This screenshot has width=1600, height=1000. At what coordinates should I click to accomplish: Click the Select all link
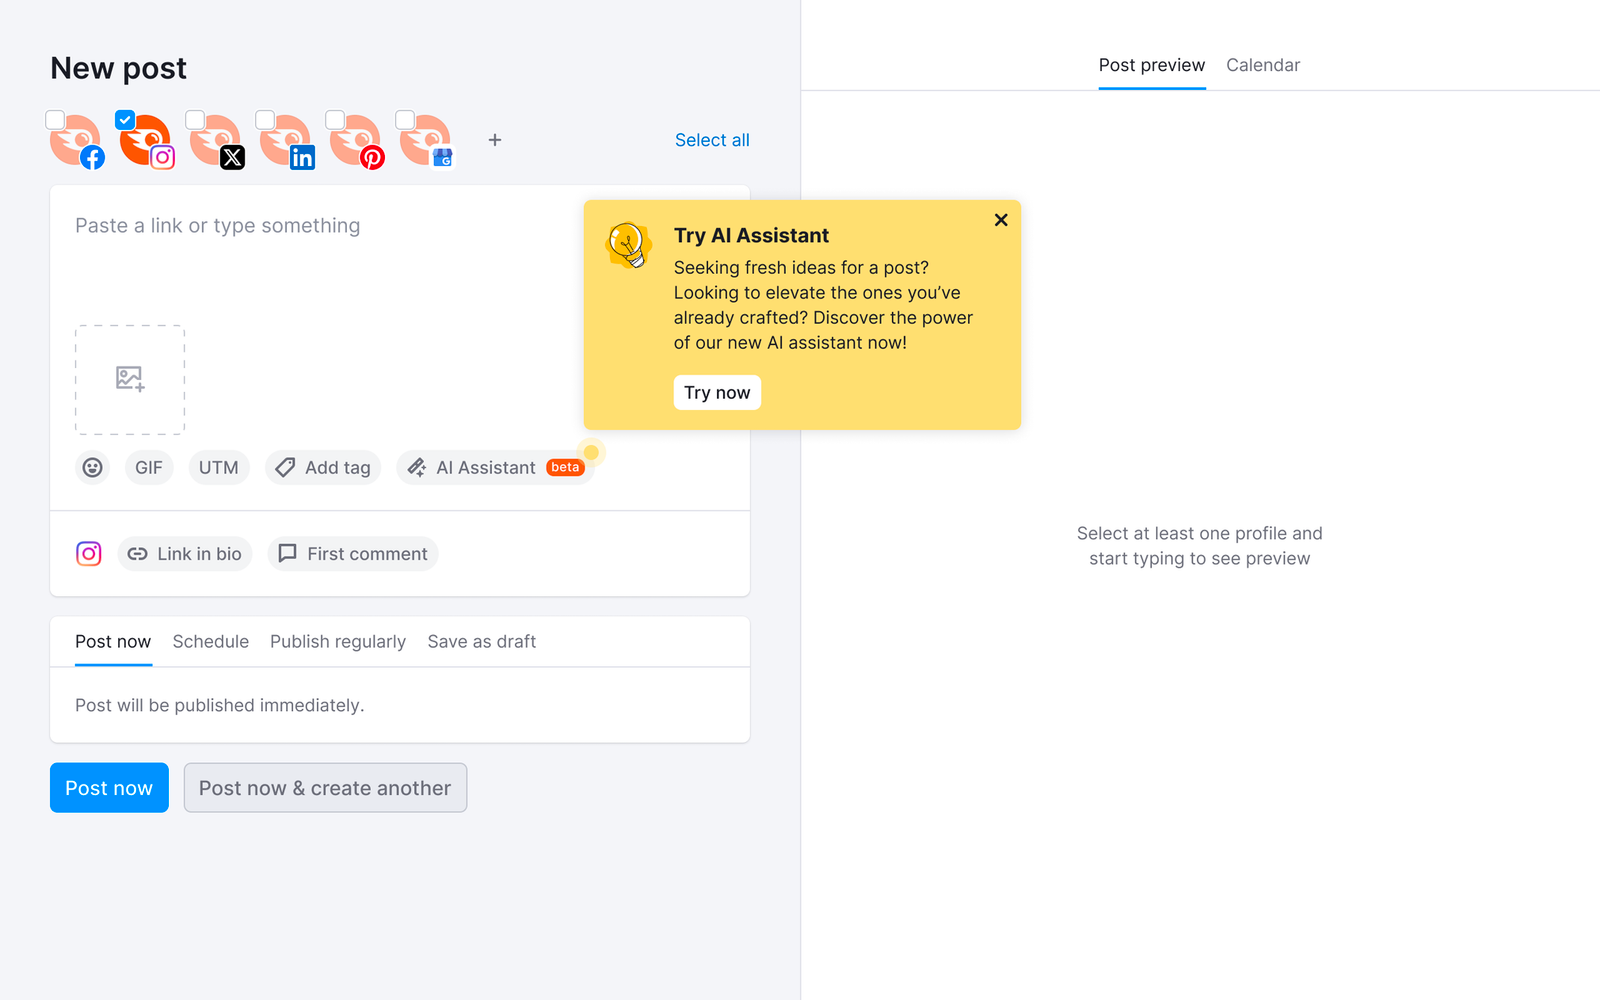[712, 140]
